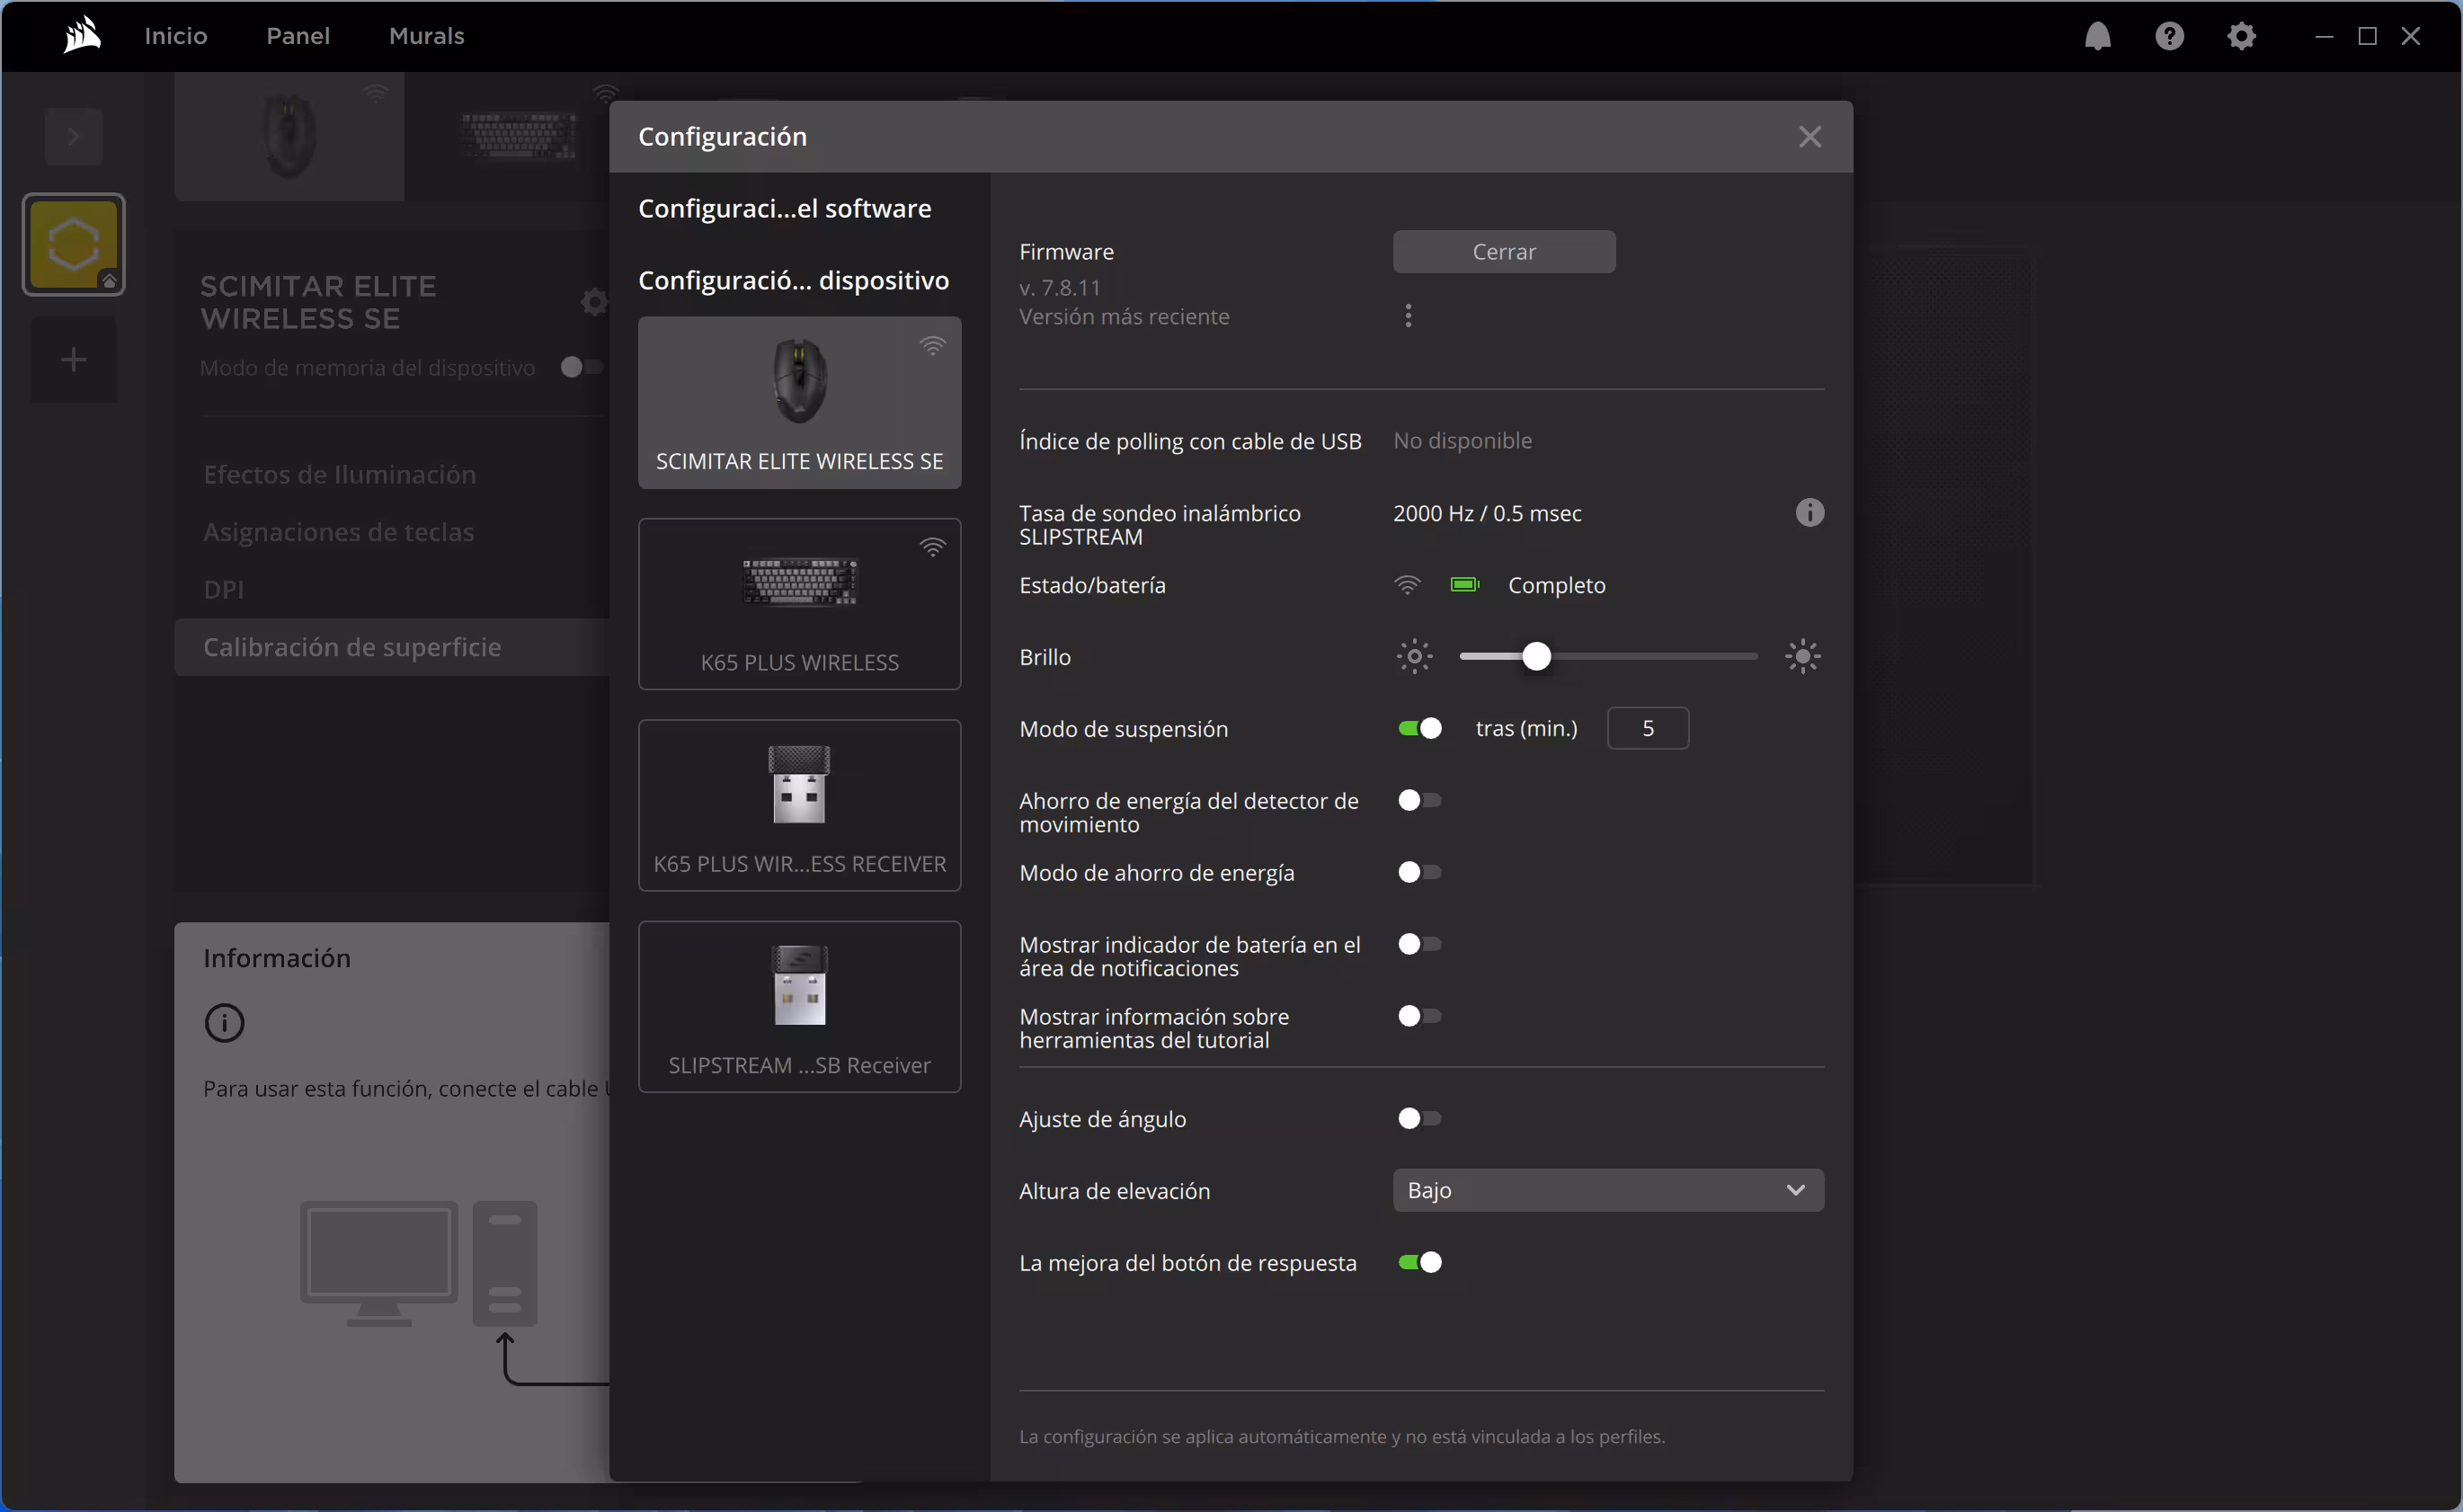Image resolution: width=2463 pixels, height=1512 pixels.
Task: Click the 2000 Hz / 0.5 msec value
Action: [x=1487, y=513]
